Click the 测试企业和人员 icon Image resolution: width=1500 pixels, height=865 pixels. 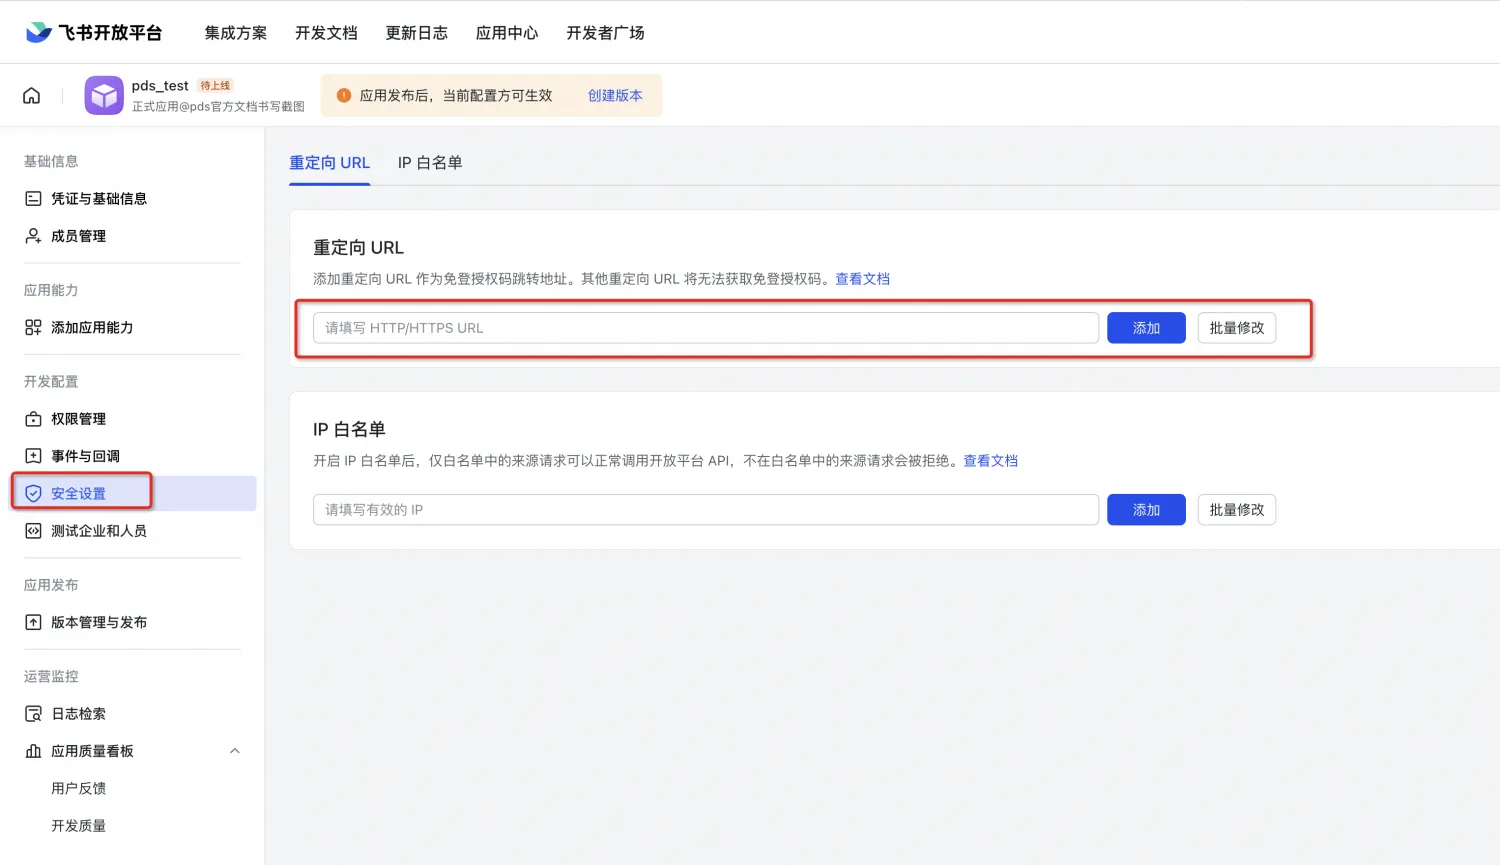[33, 531]
